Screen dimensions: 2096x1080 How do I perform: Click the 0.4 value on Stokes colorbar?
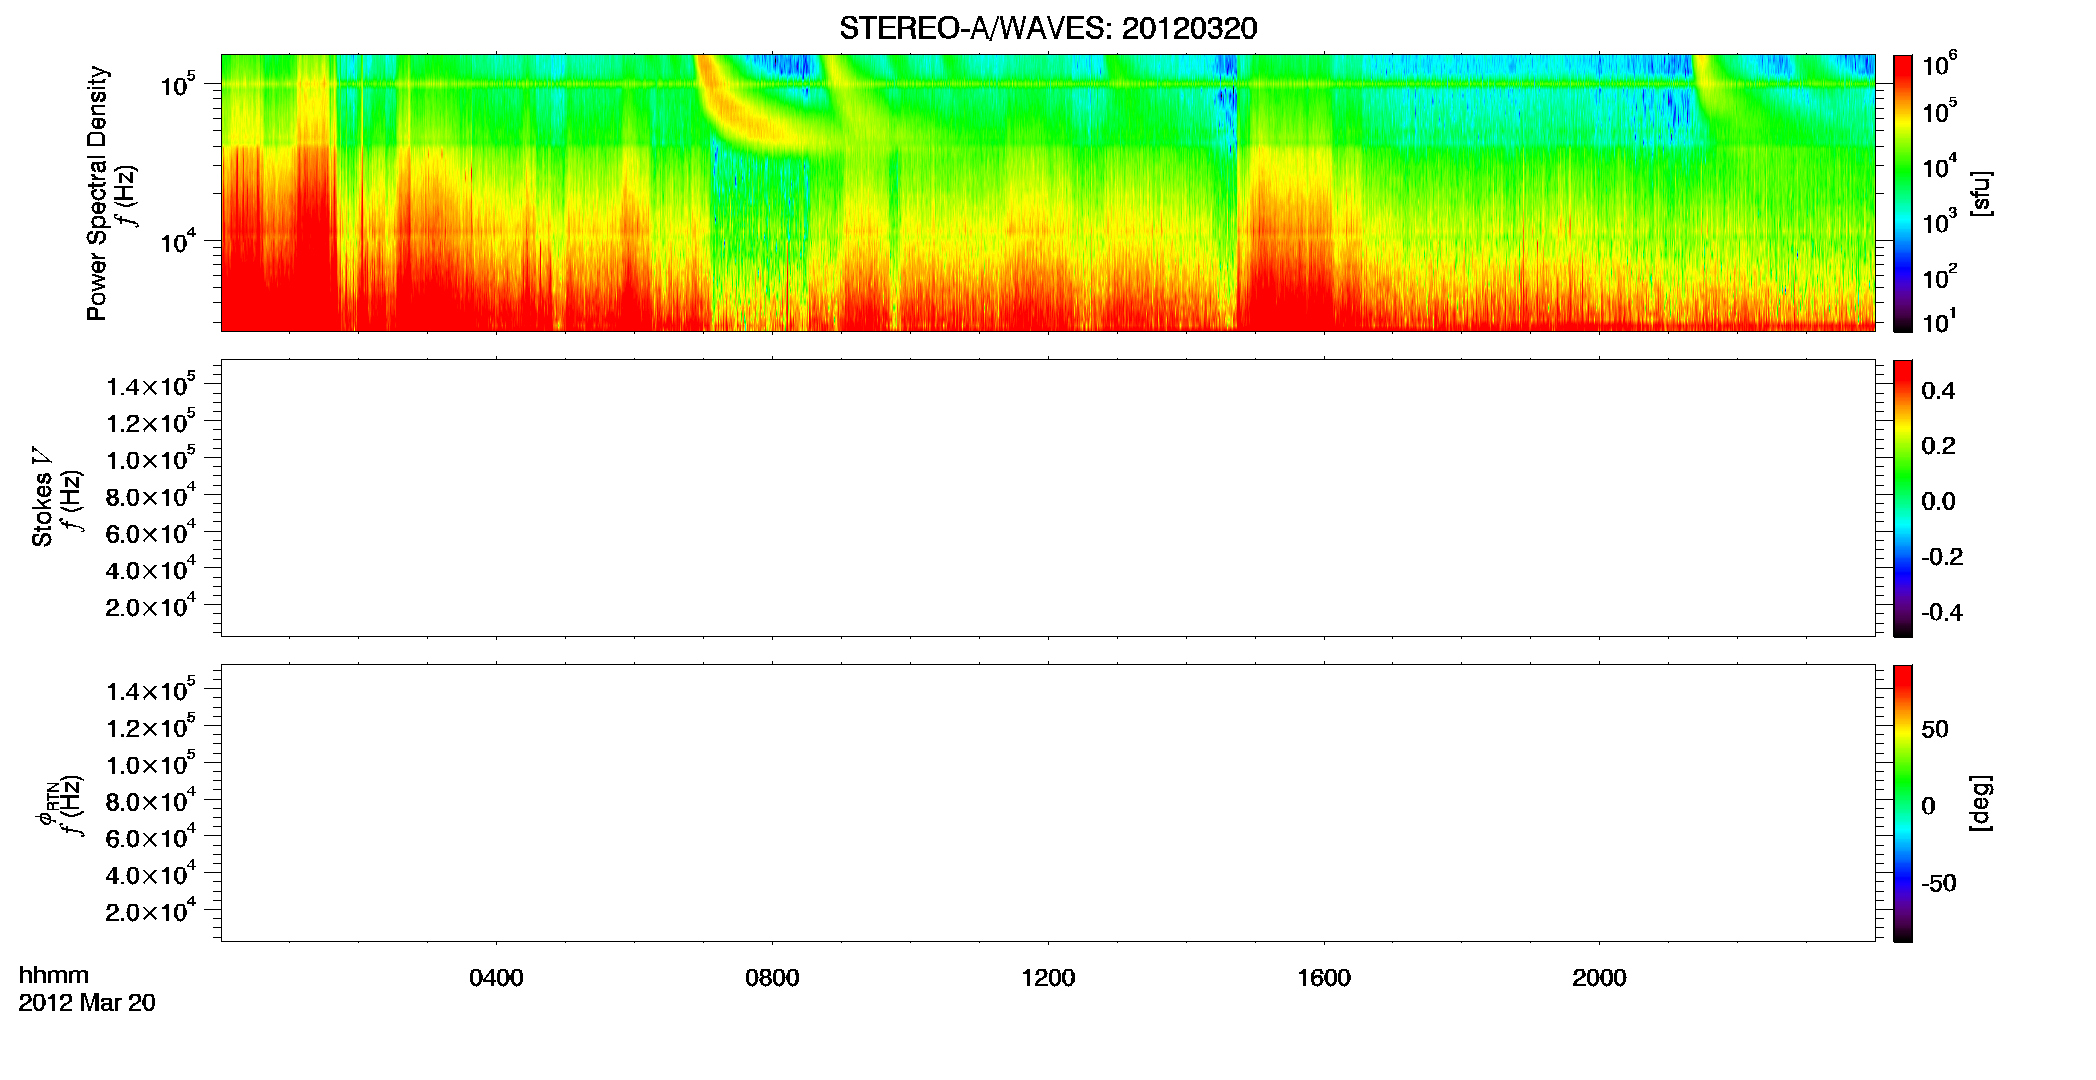(x=1938, y=391)
